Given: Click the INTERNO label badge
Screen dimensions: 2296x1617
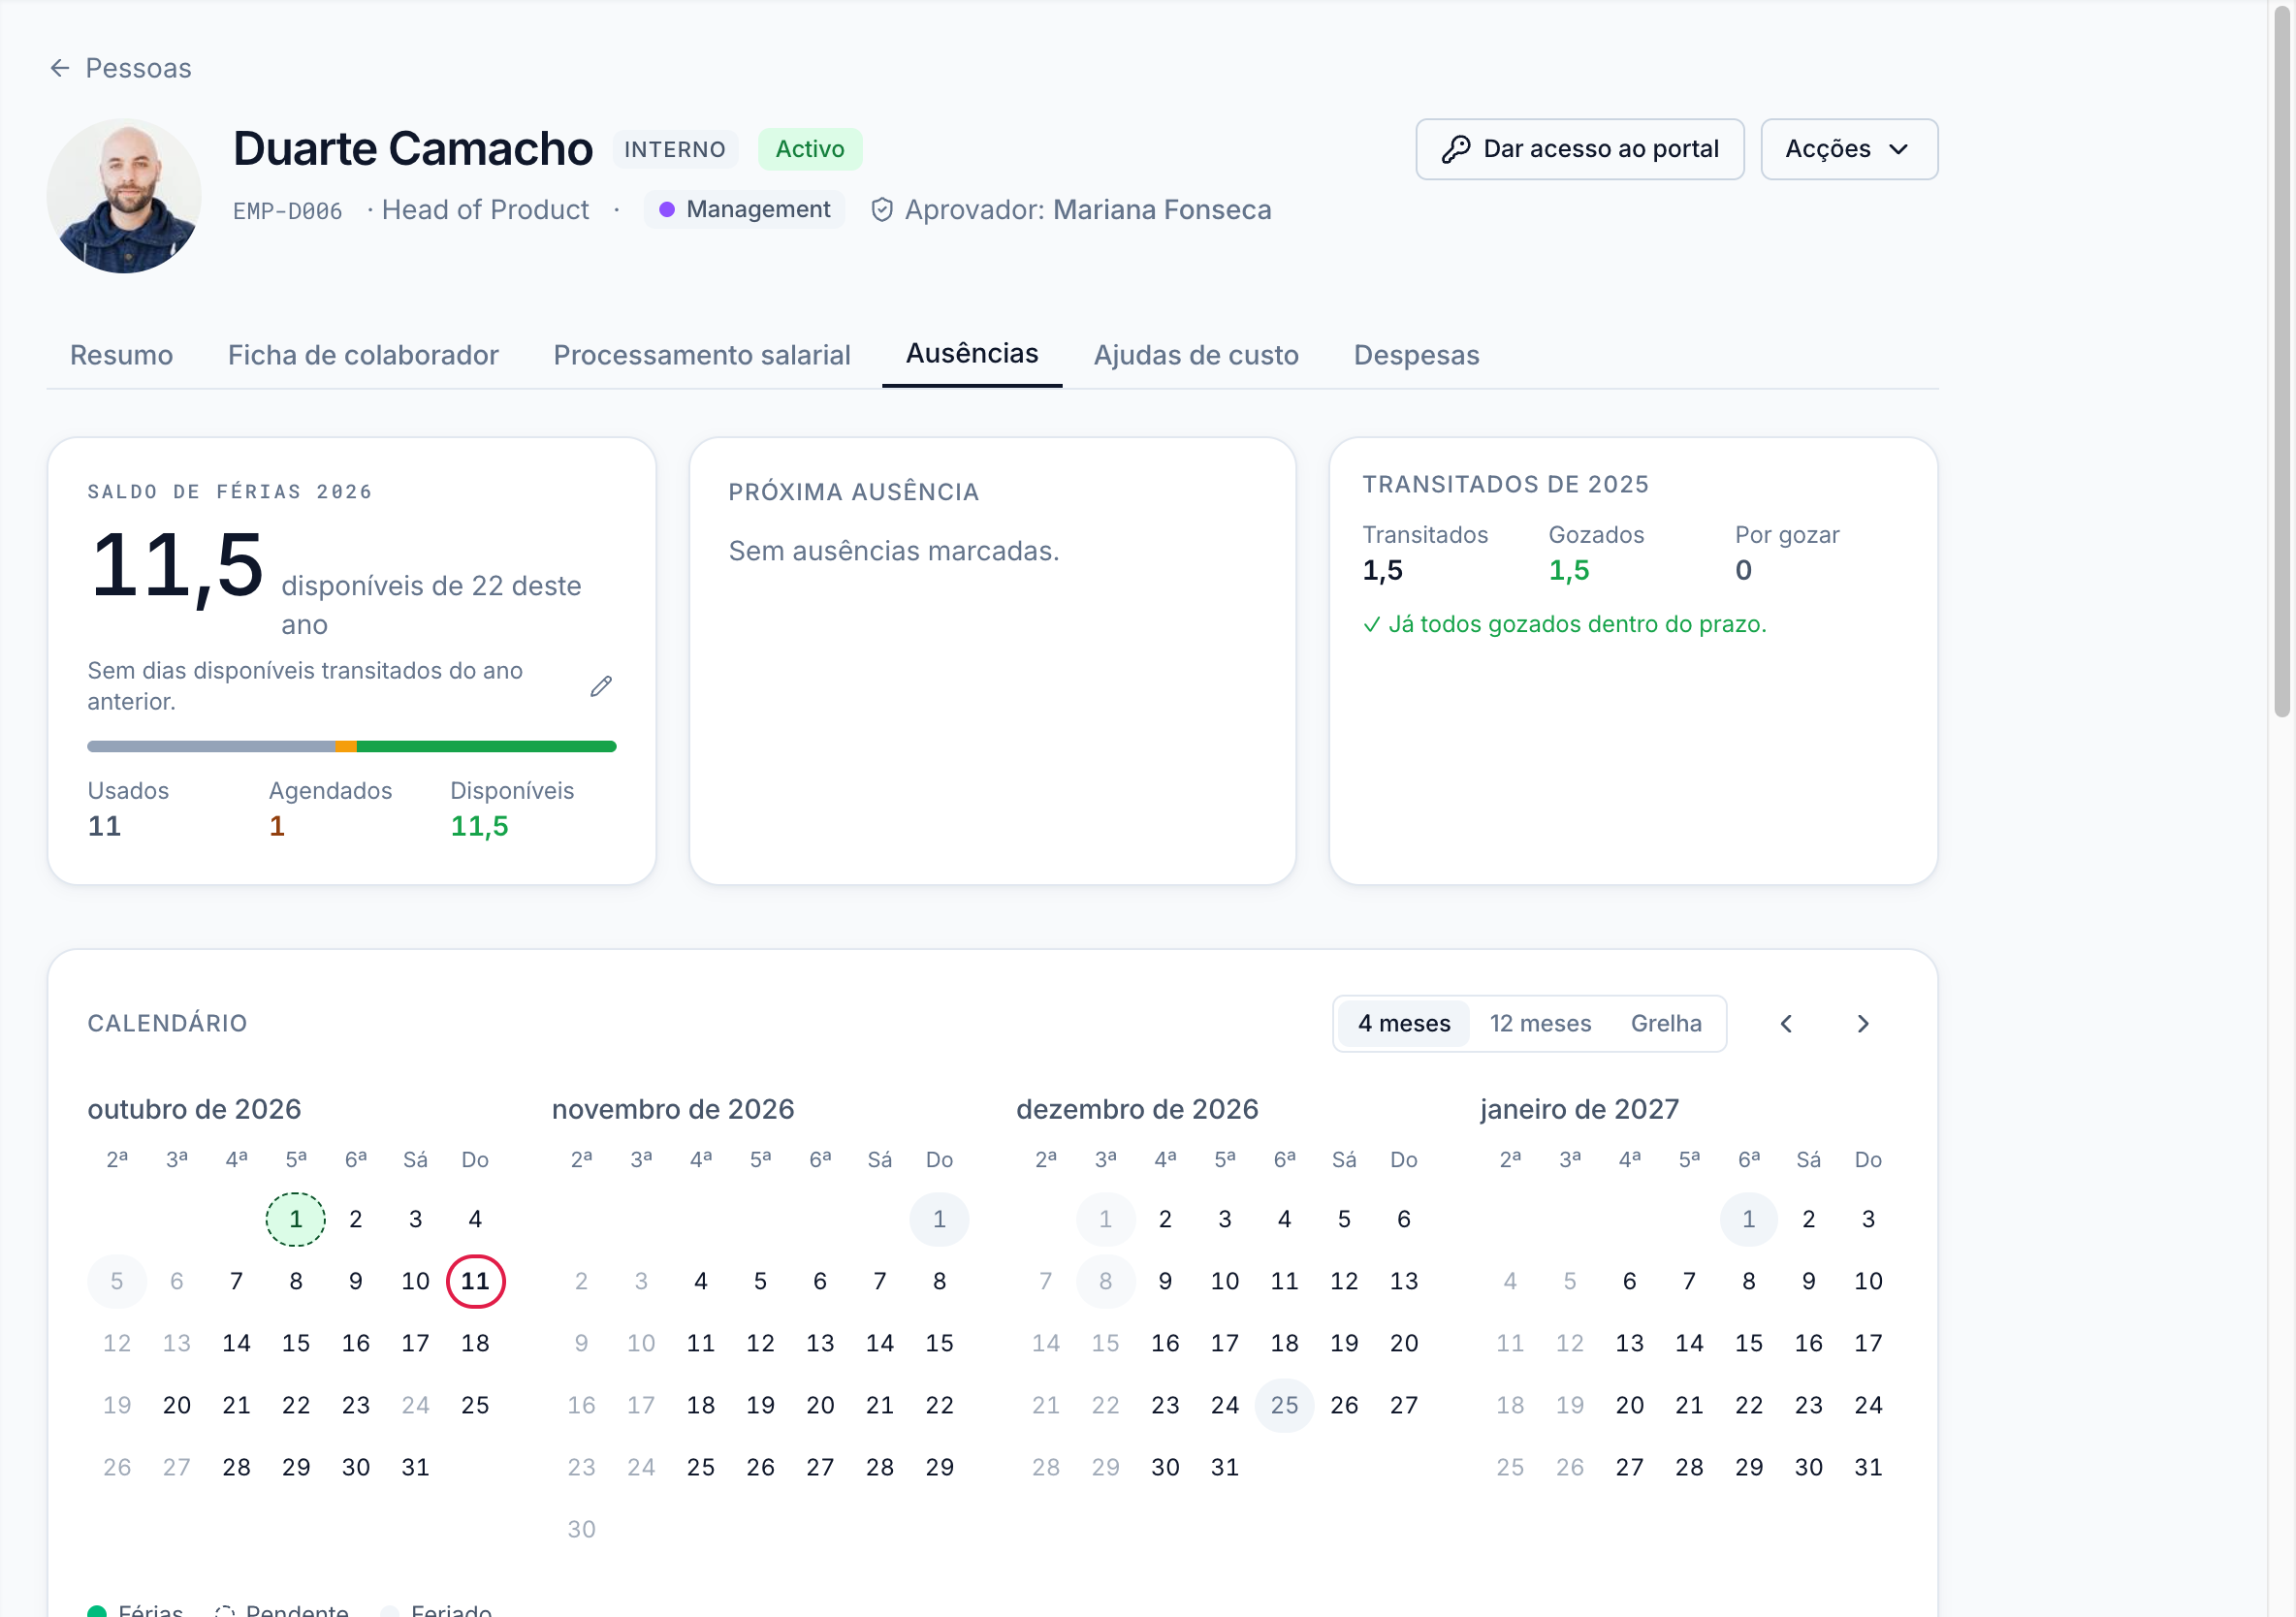Looking at the screenshot, I should 675,149.
